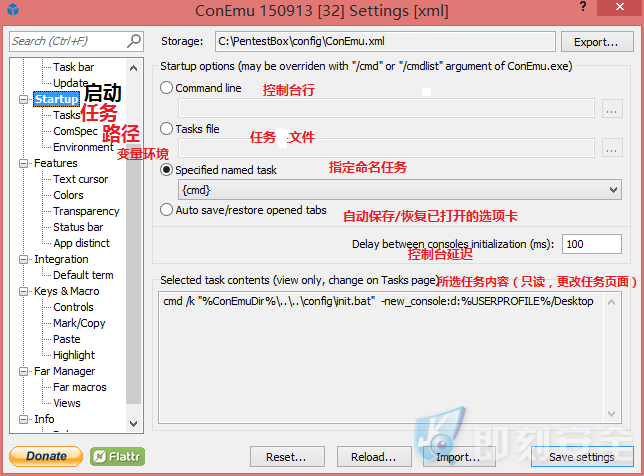Open the Update settings page
Image resolution: width=644 pixels, height=476 pixels.
pos(70,83)
